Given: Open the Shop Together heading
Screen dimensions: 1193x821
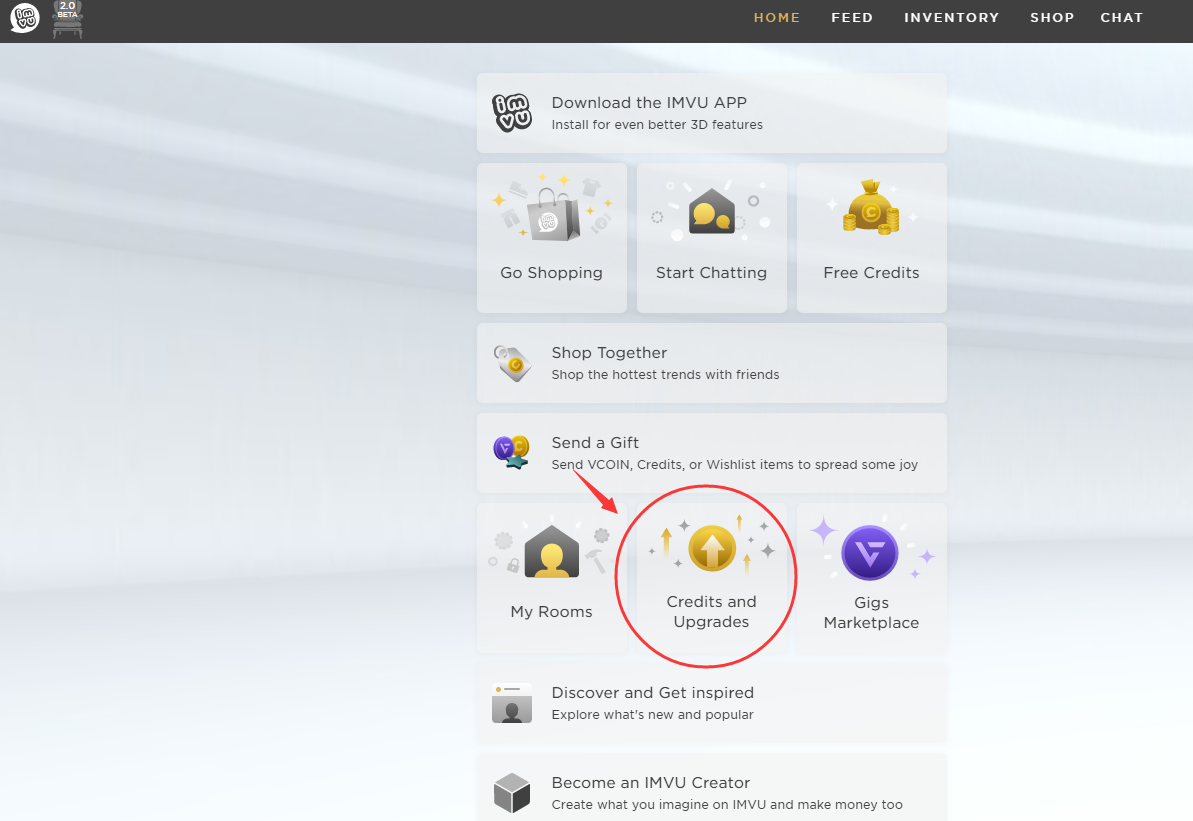Looking at the screenshot, I should 609,353.
